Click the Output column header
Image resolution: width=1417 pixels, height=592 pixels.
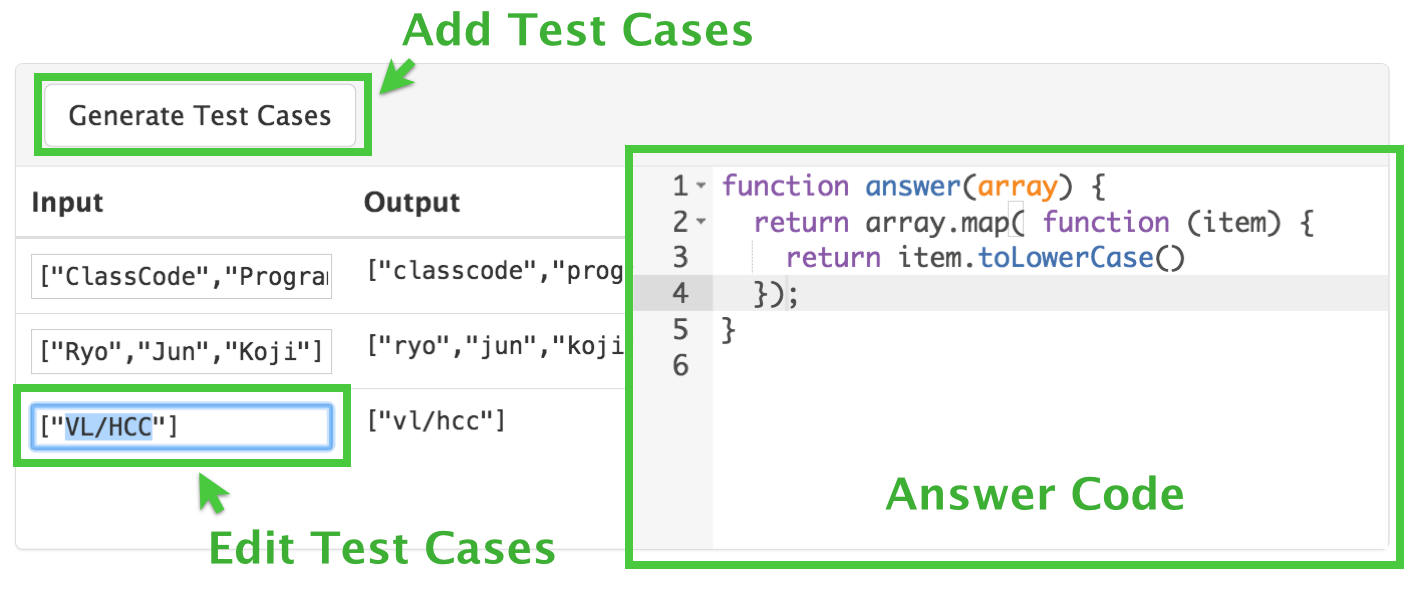pos(412,203)
